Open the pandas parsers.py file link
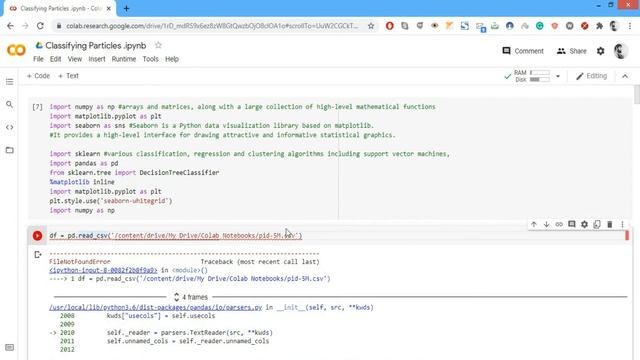This screenshot has height=360, width=640. click(x=156, y=307)
